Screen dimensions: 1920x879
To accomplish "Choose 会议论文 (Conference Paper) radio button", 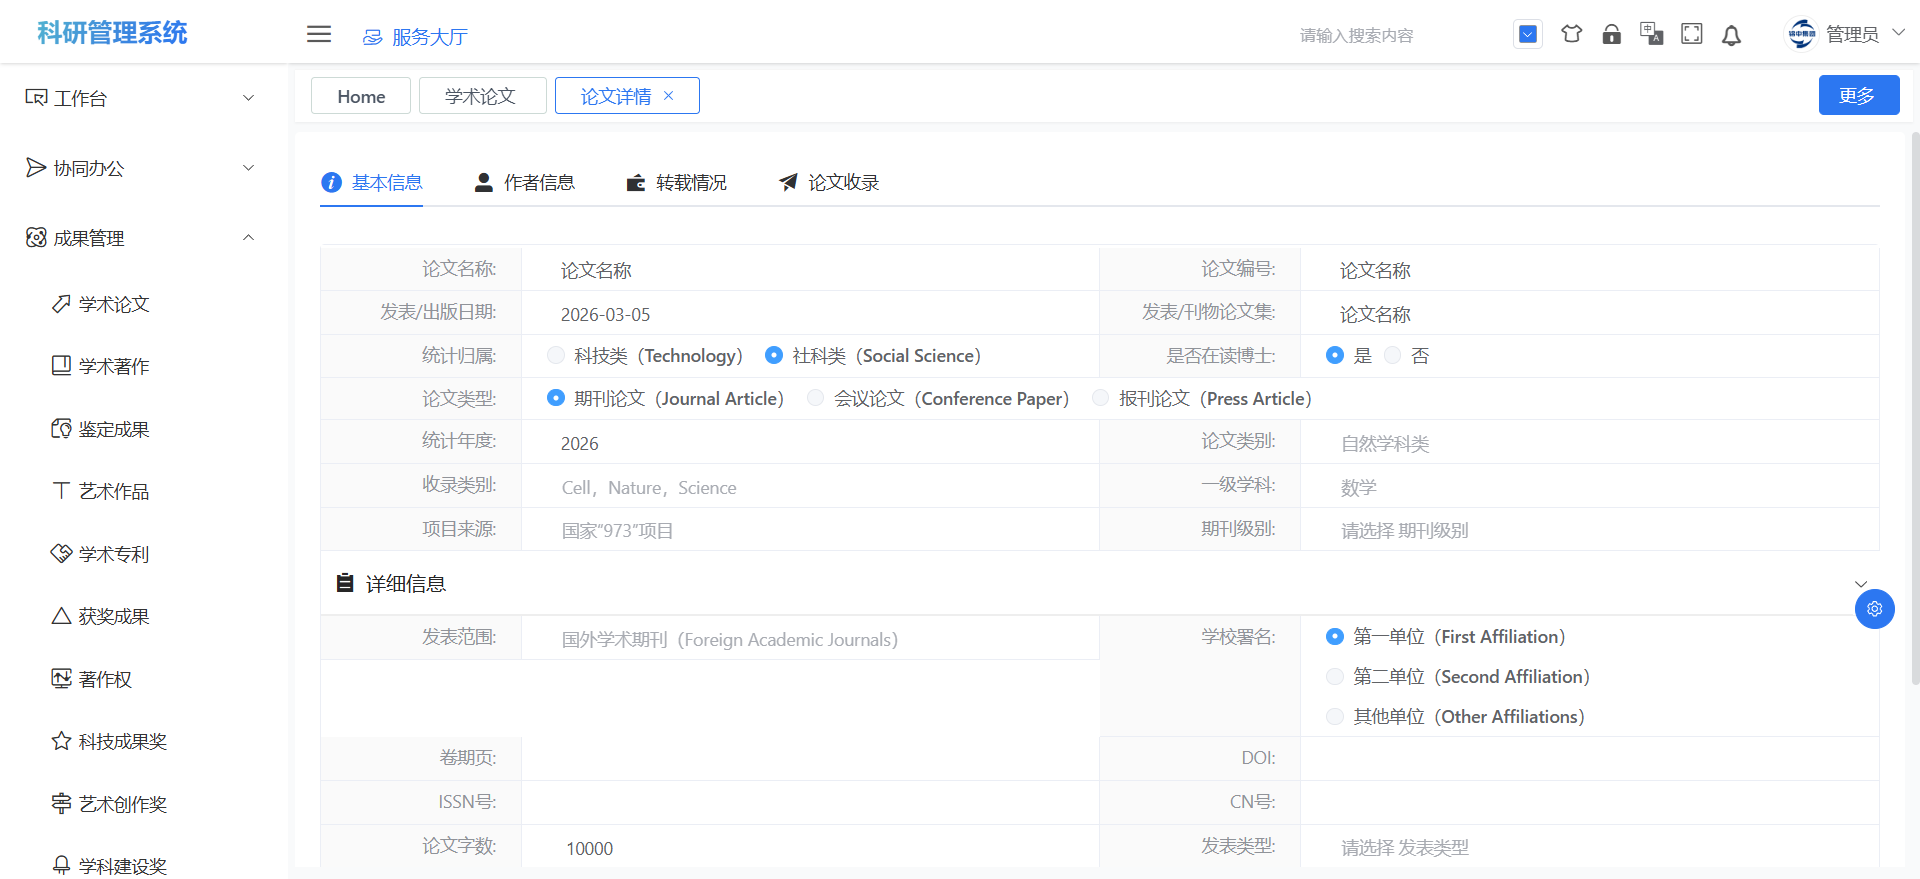I will click(x=816, y=398).
